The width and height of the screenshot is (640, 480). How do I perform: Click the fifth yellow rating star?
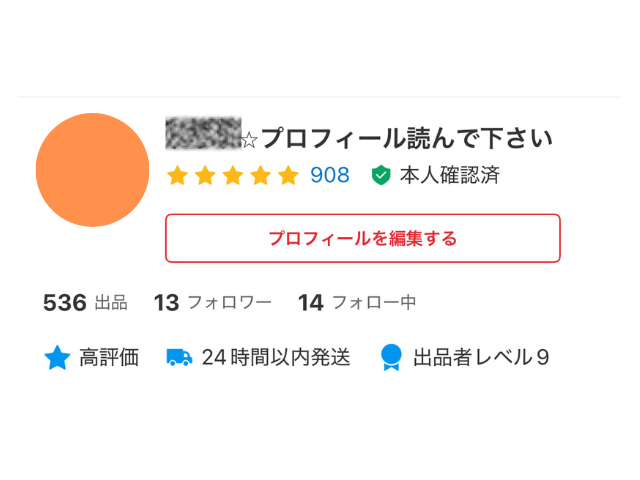tap(289, 176)
